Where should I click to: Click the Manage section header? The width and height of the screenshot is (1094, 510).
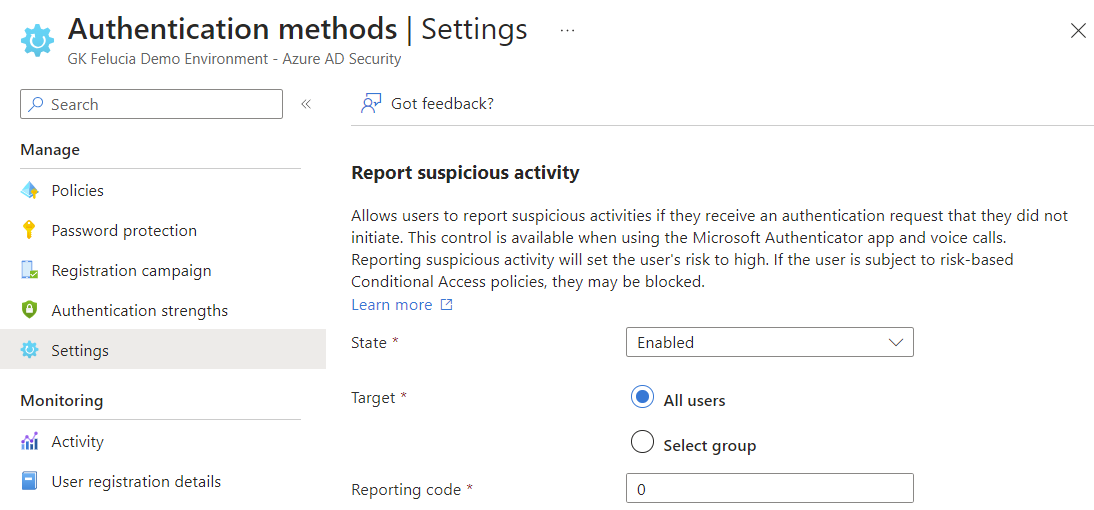[50, 150]
